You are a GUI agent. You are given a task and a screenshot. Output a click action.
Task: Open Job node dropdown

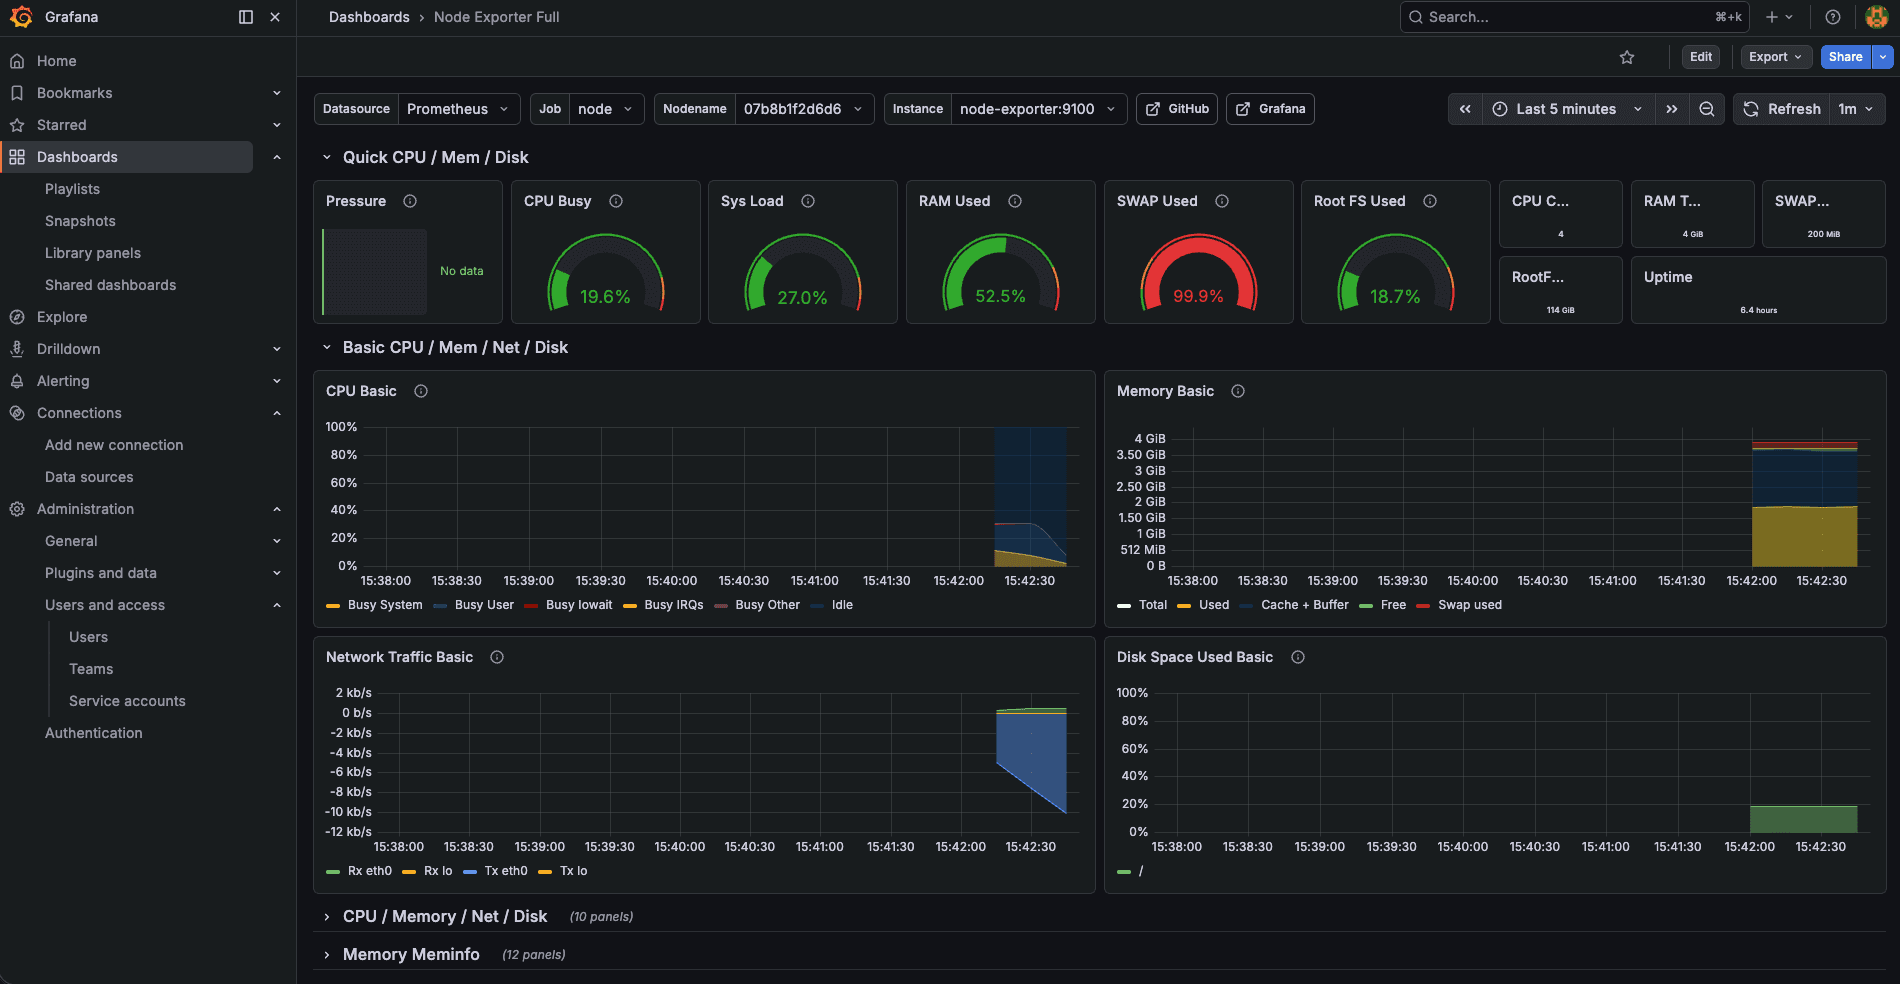pyautogui.click(x=606, y=109)
